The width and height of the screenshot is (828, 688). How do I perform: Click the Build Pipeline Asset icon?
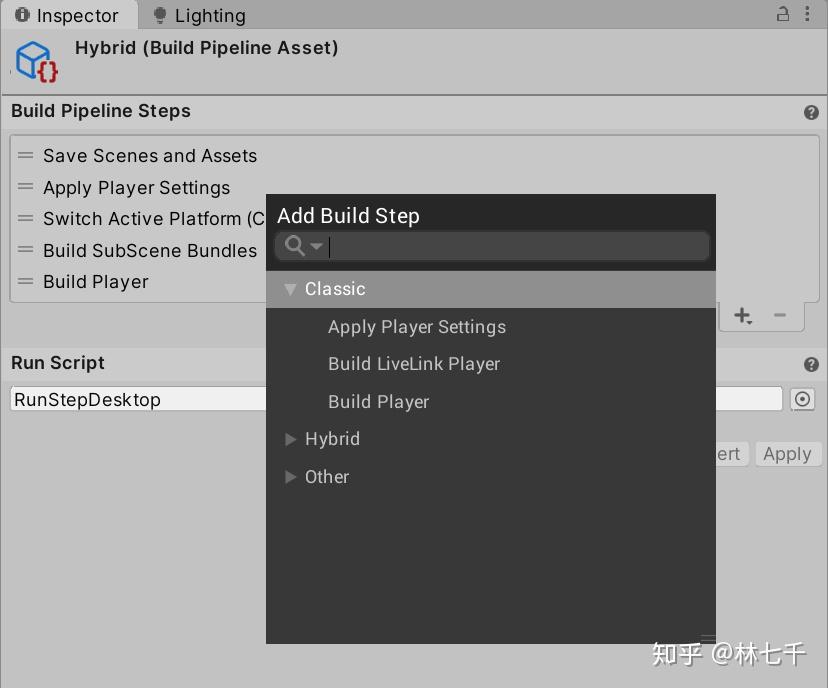click(x=37, y=61)
